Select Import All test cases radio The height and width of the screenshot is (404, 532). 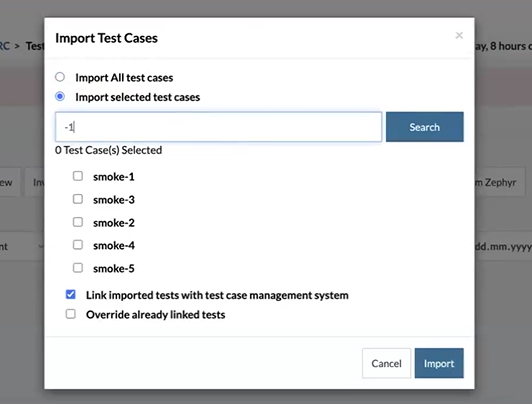click(60, 77)
